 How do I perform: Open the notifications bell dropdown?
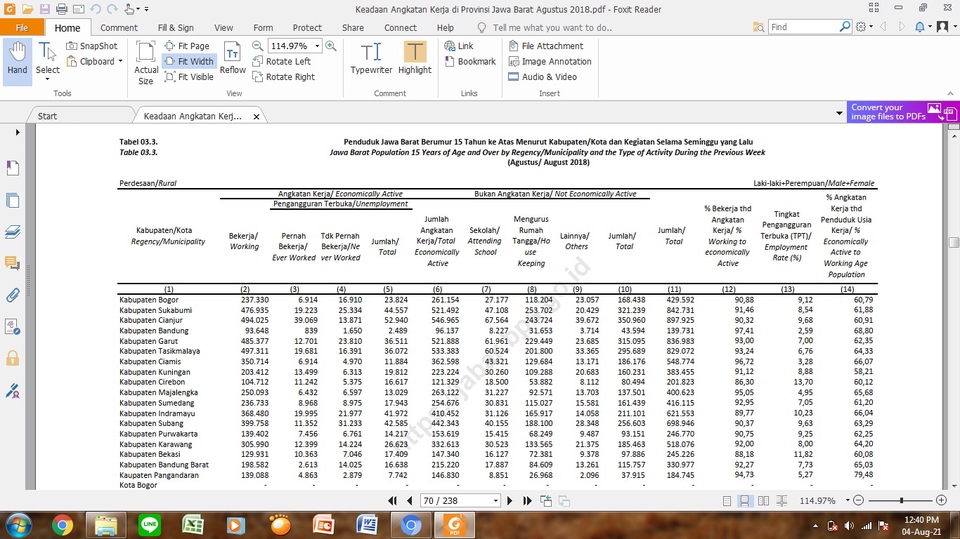922,27
